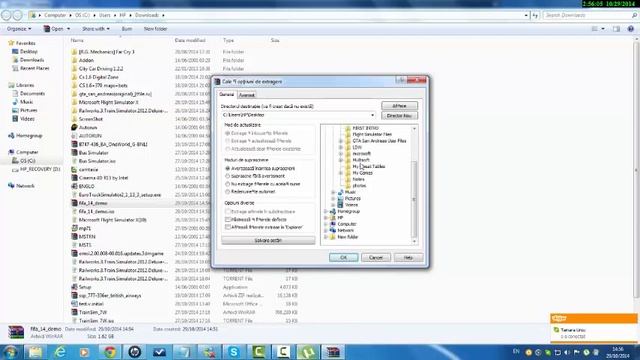This screenshot has width=640, height=360.
Task: Open the destination path combo box dropdown
Action: click(x=372, y=115)
